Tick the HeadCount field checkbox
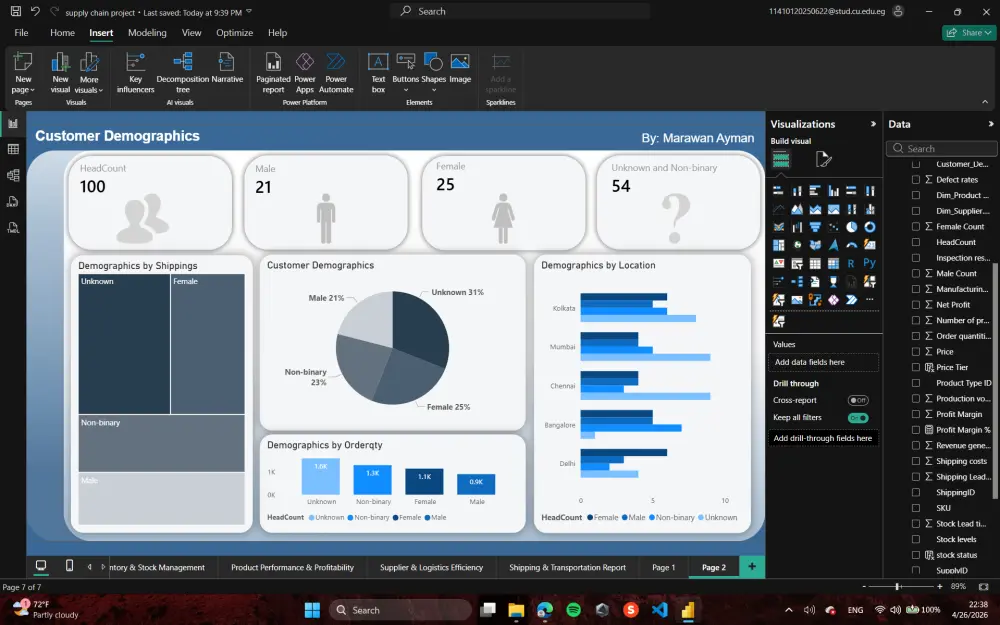Viewport: 1000px width, 625px height. [916, 242]
